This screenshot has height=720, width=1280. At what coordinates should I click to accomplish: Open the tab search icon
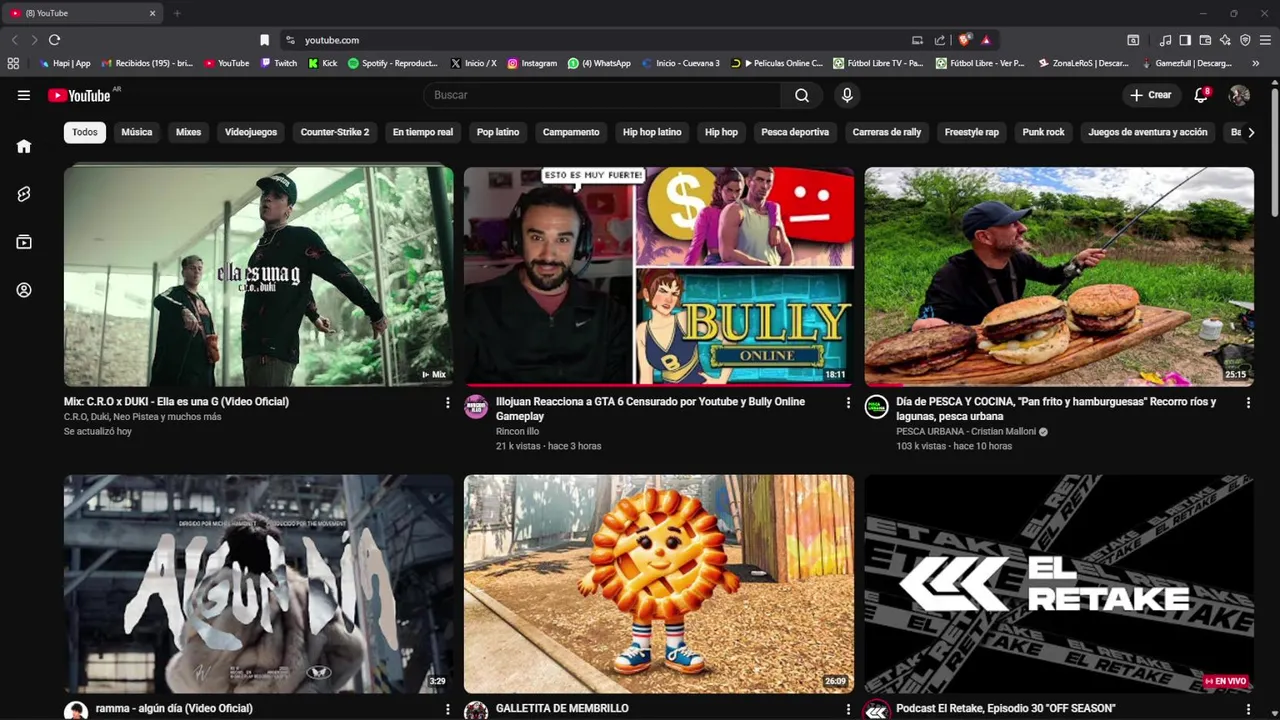click(x=1133, y=40)
